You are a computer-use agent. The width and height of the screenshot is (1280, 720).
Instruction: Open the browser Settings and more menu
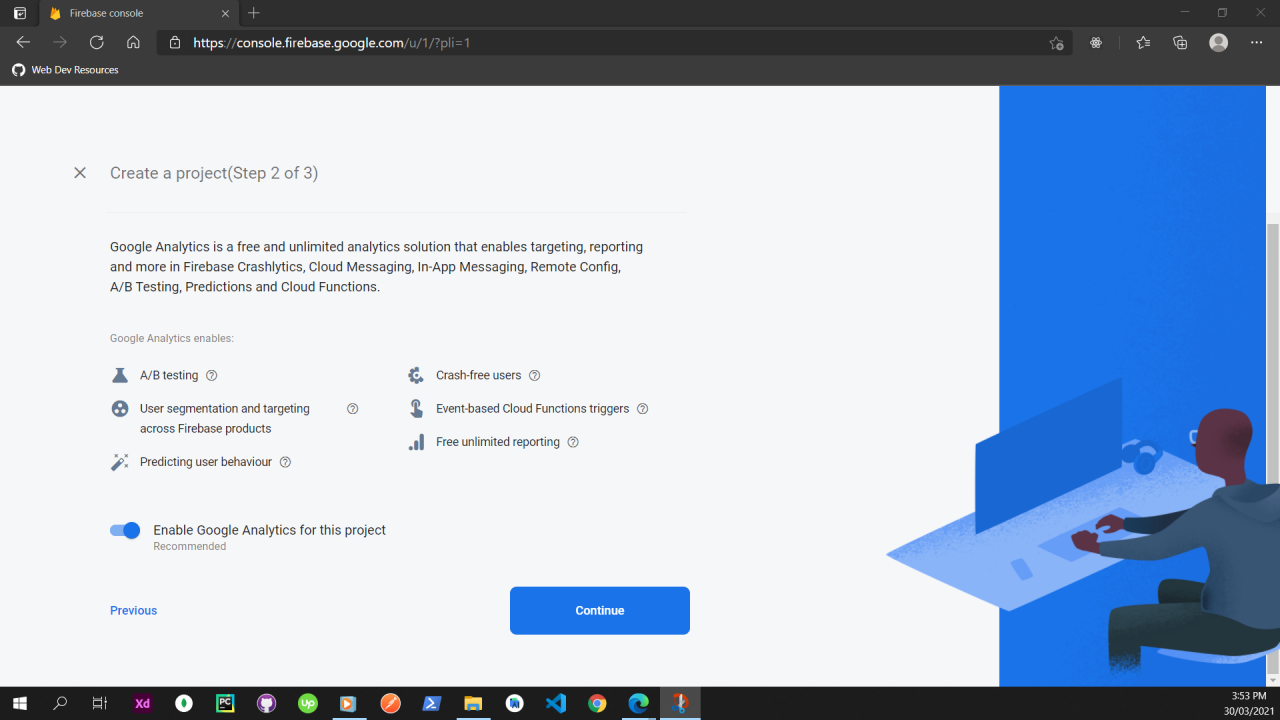click(x=1257, y=42)
